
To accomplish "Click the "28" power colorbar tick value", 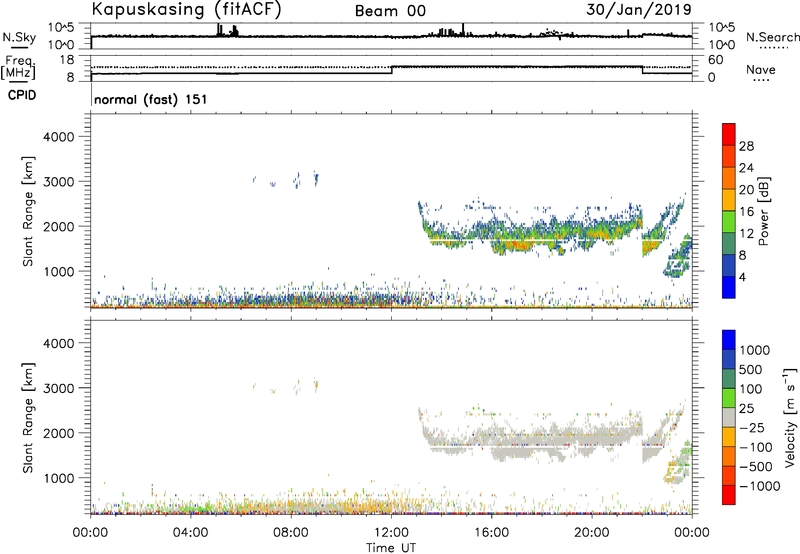I will [746, 146].
